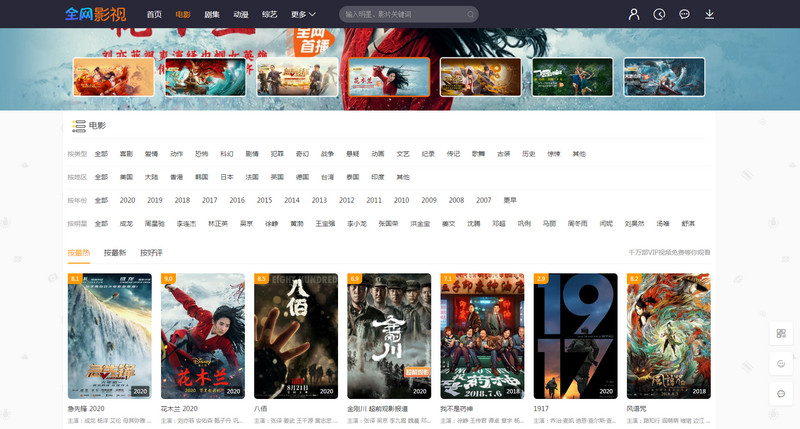Filter by genre 科幻
This screenshot has width=800, height=429.
tap(227, 154)
